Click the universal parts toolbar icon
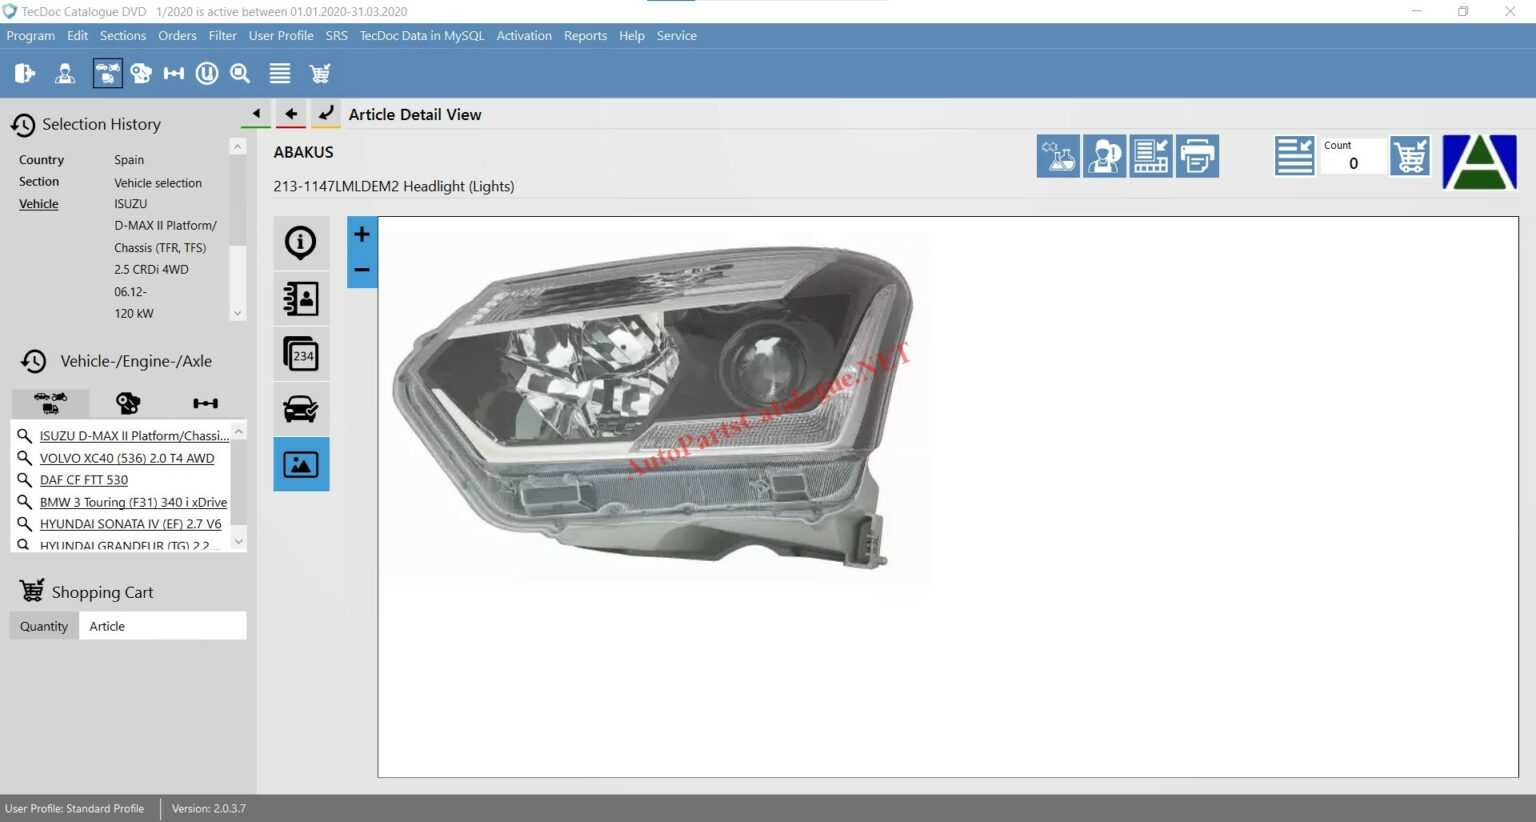This screenshot has width=1536, height=822. [x=207, y=73]
